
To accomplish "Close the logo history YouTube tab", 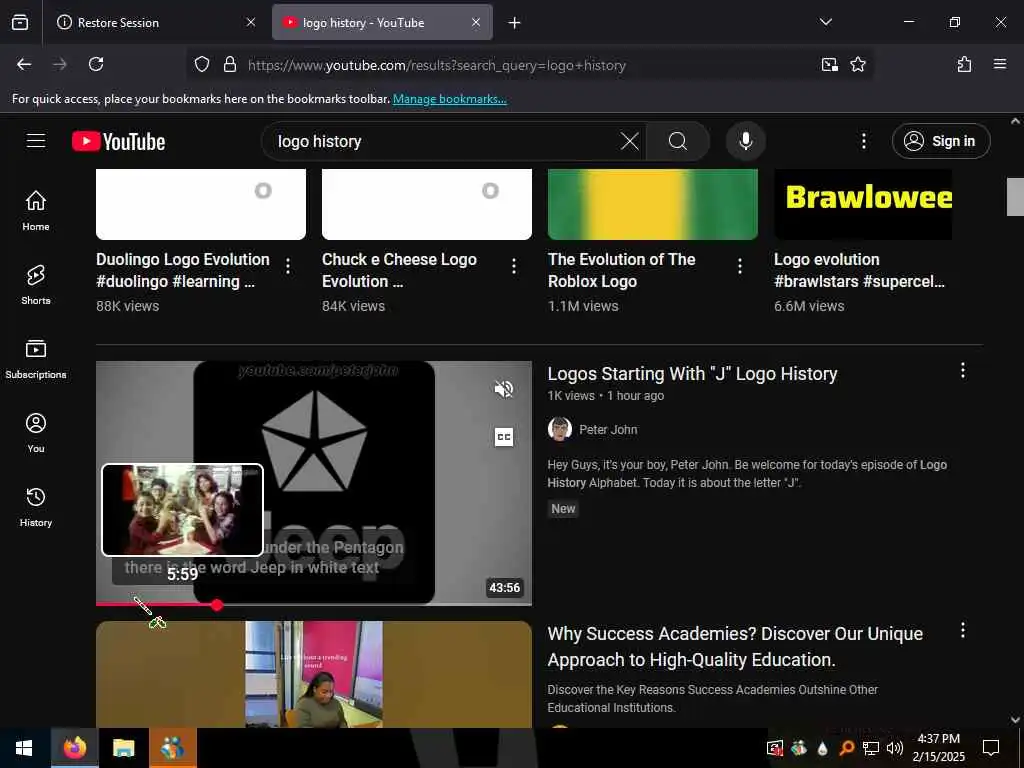I will click(476, 22).
